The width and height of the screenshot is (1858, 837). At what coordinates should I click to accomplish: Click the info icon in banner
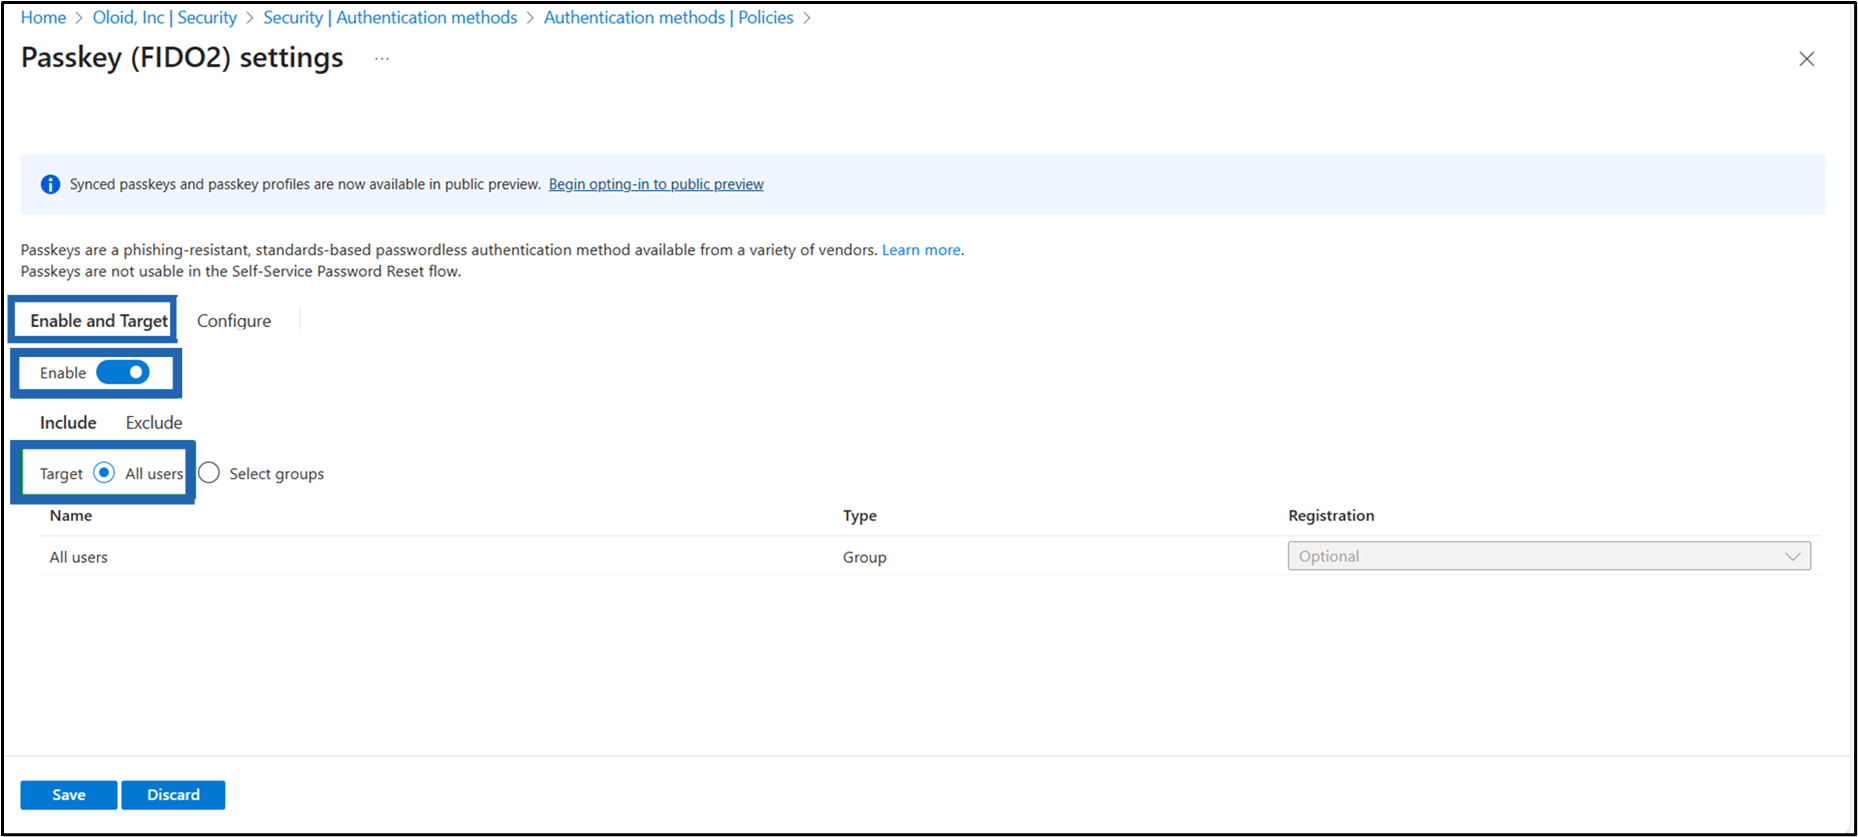pos(50,185)
